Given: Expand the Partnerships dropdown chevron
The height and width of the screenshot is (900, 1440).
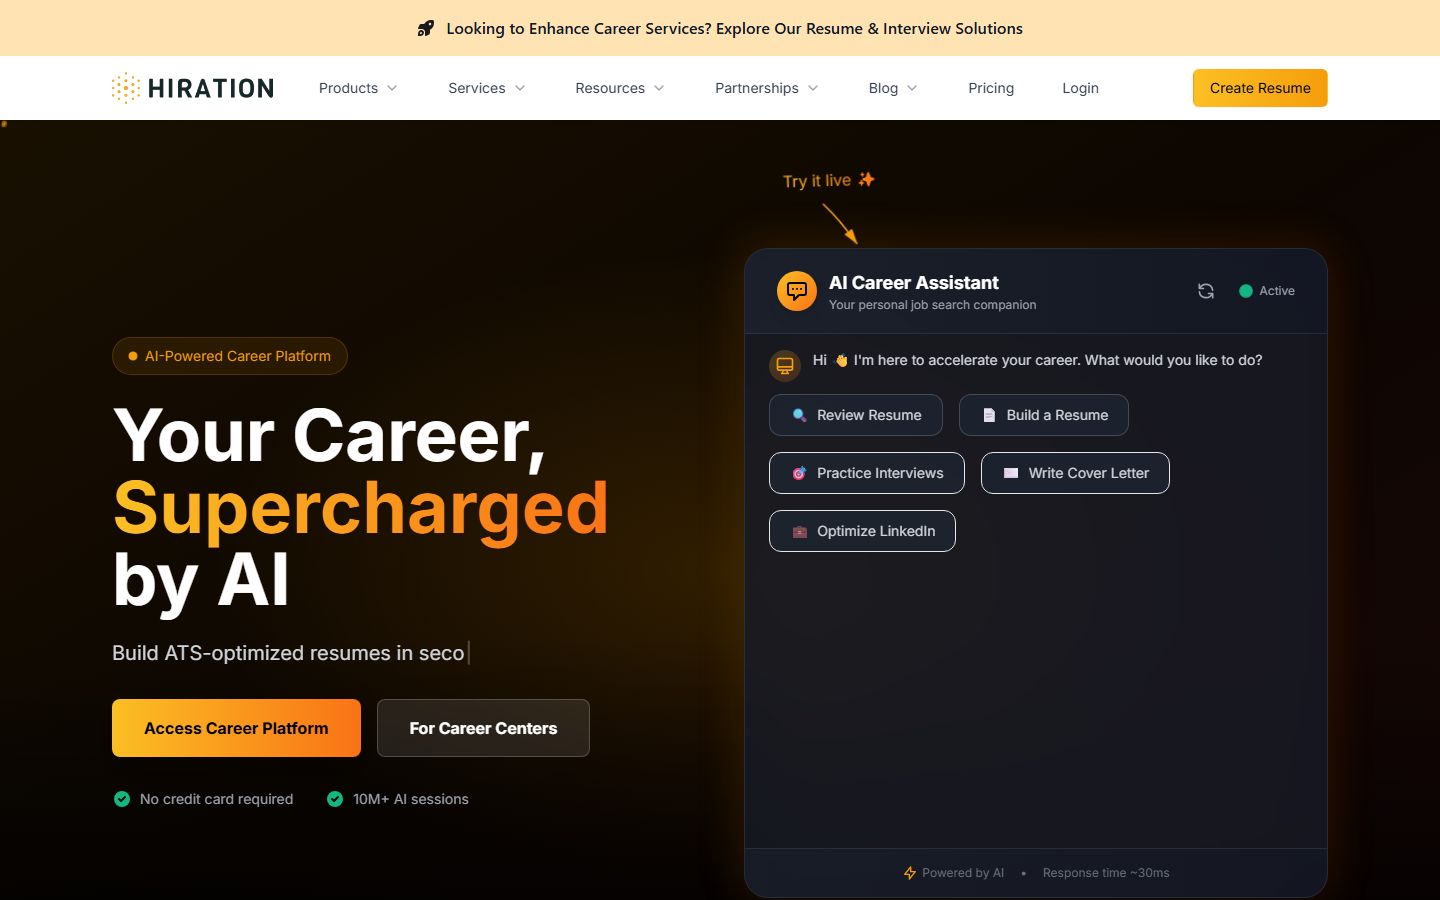Looking at the screenshot, I should (813, 88).
